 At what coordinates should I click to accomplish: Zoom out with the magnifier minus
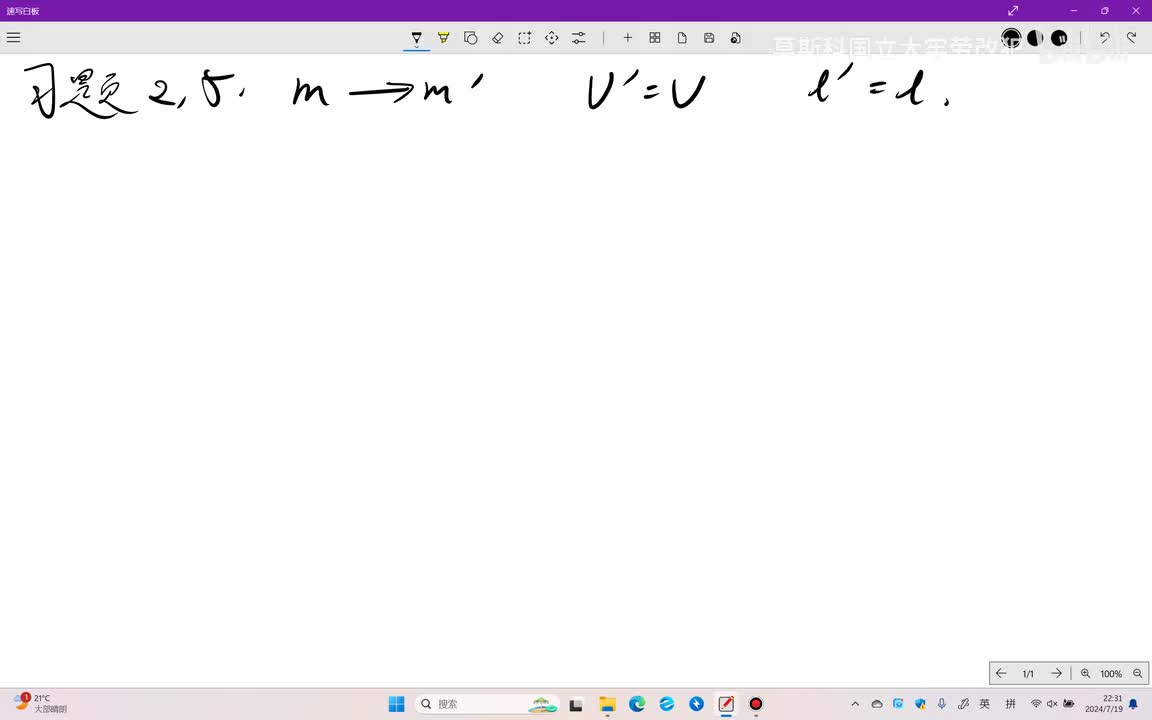click(x=1137, y=673)
